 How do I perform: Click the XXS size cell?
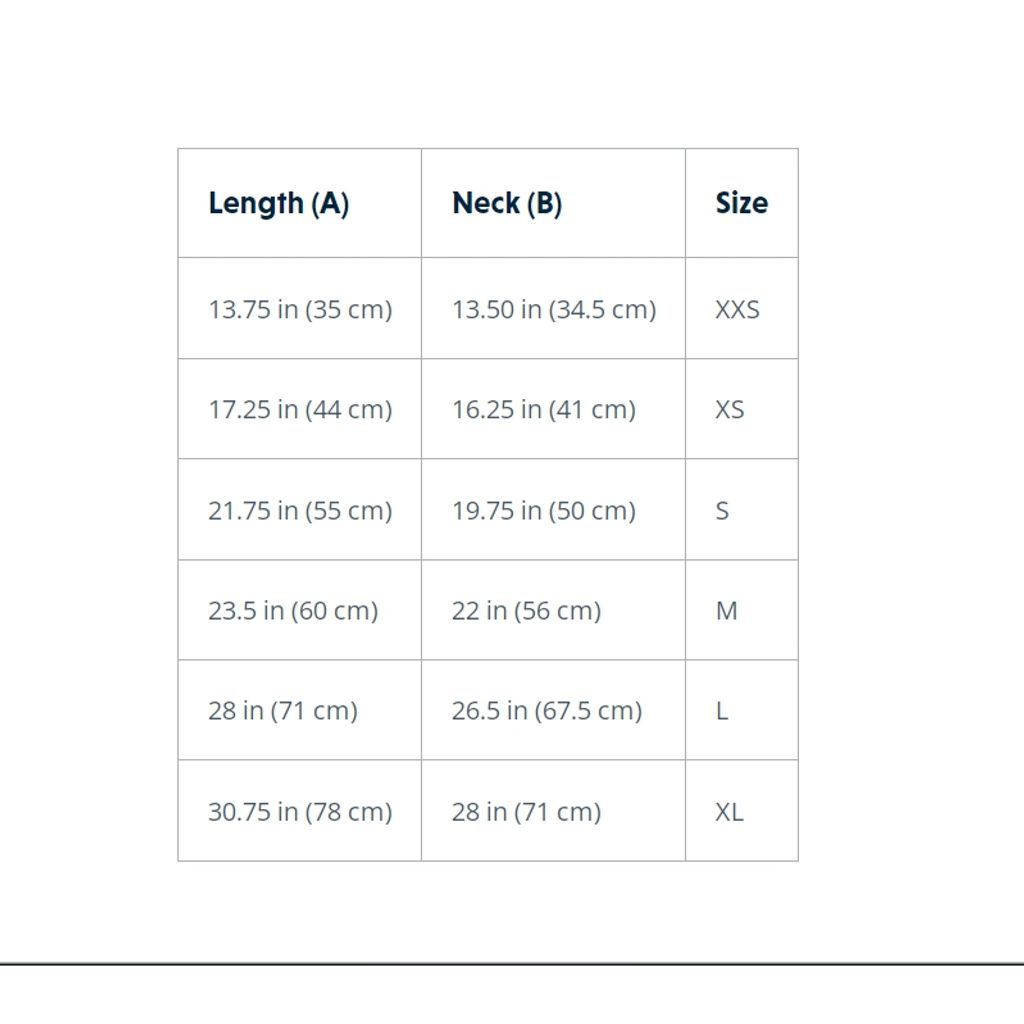[738, 309]
